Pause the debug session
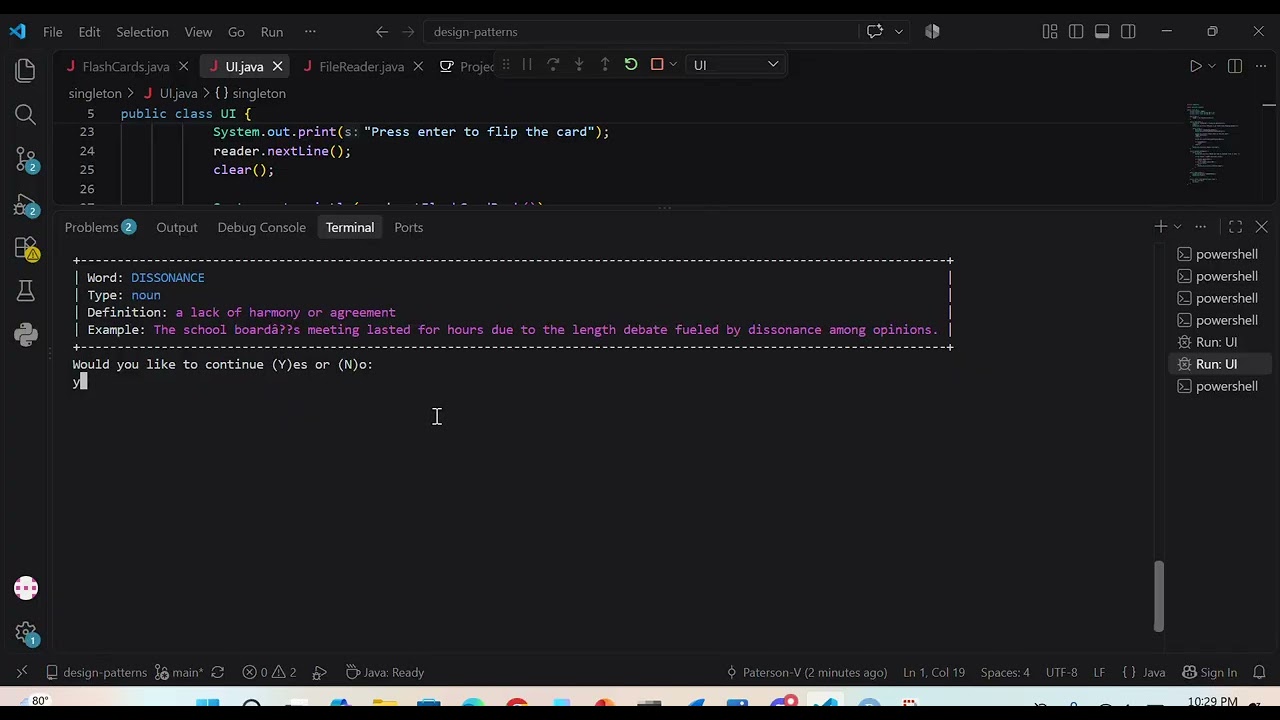The image size is (1280, 720). [x=527, y=64]
